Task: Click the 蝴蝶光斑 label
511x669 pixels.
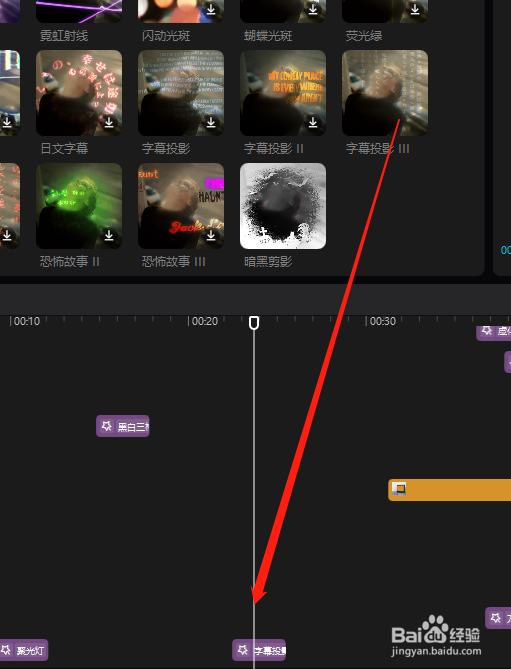Action: coord(268,36)
